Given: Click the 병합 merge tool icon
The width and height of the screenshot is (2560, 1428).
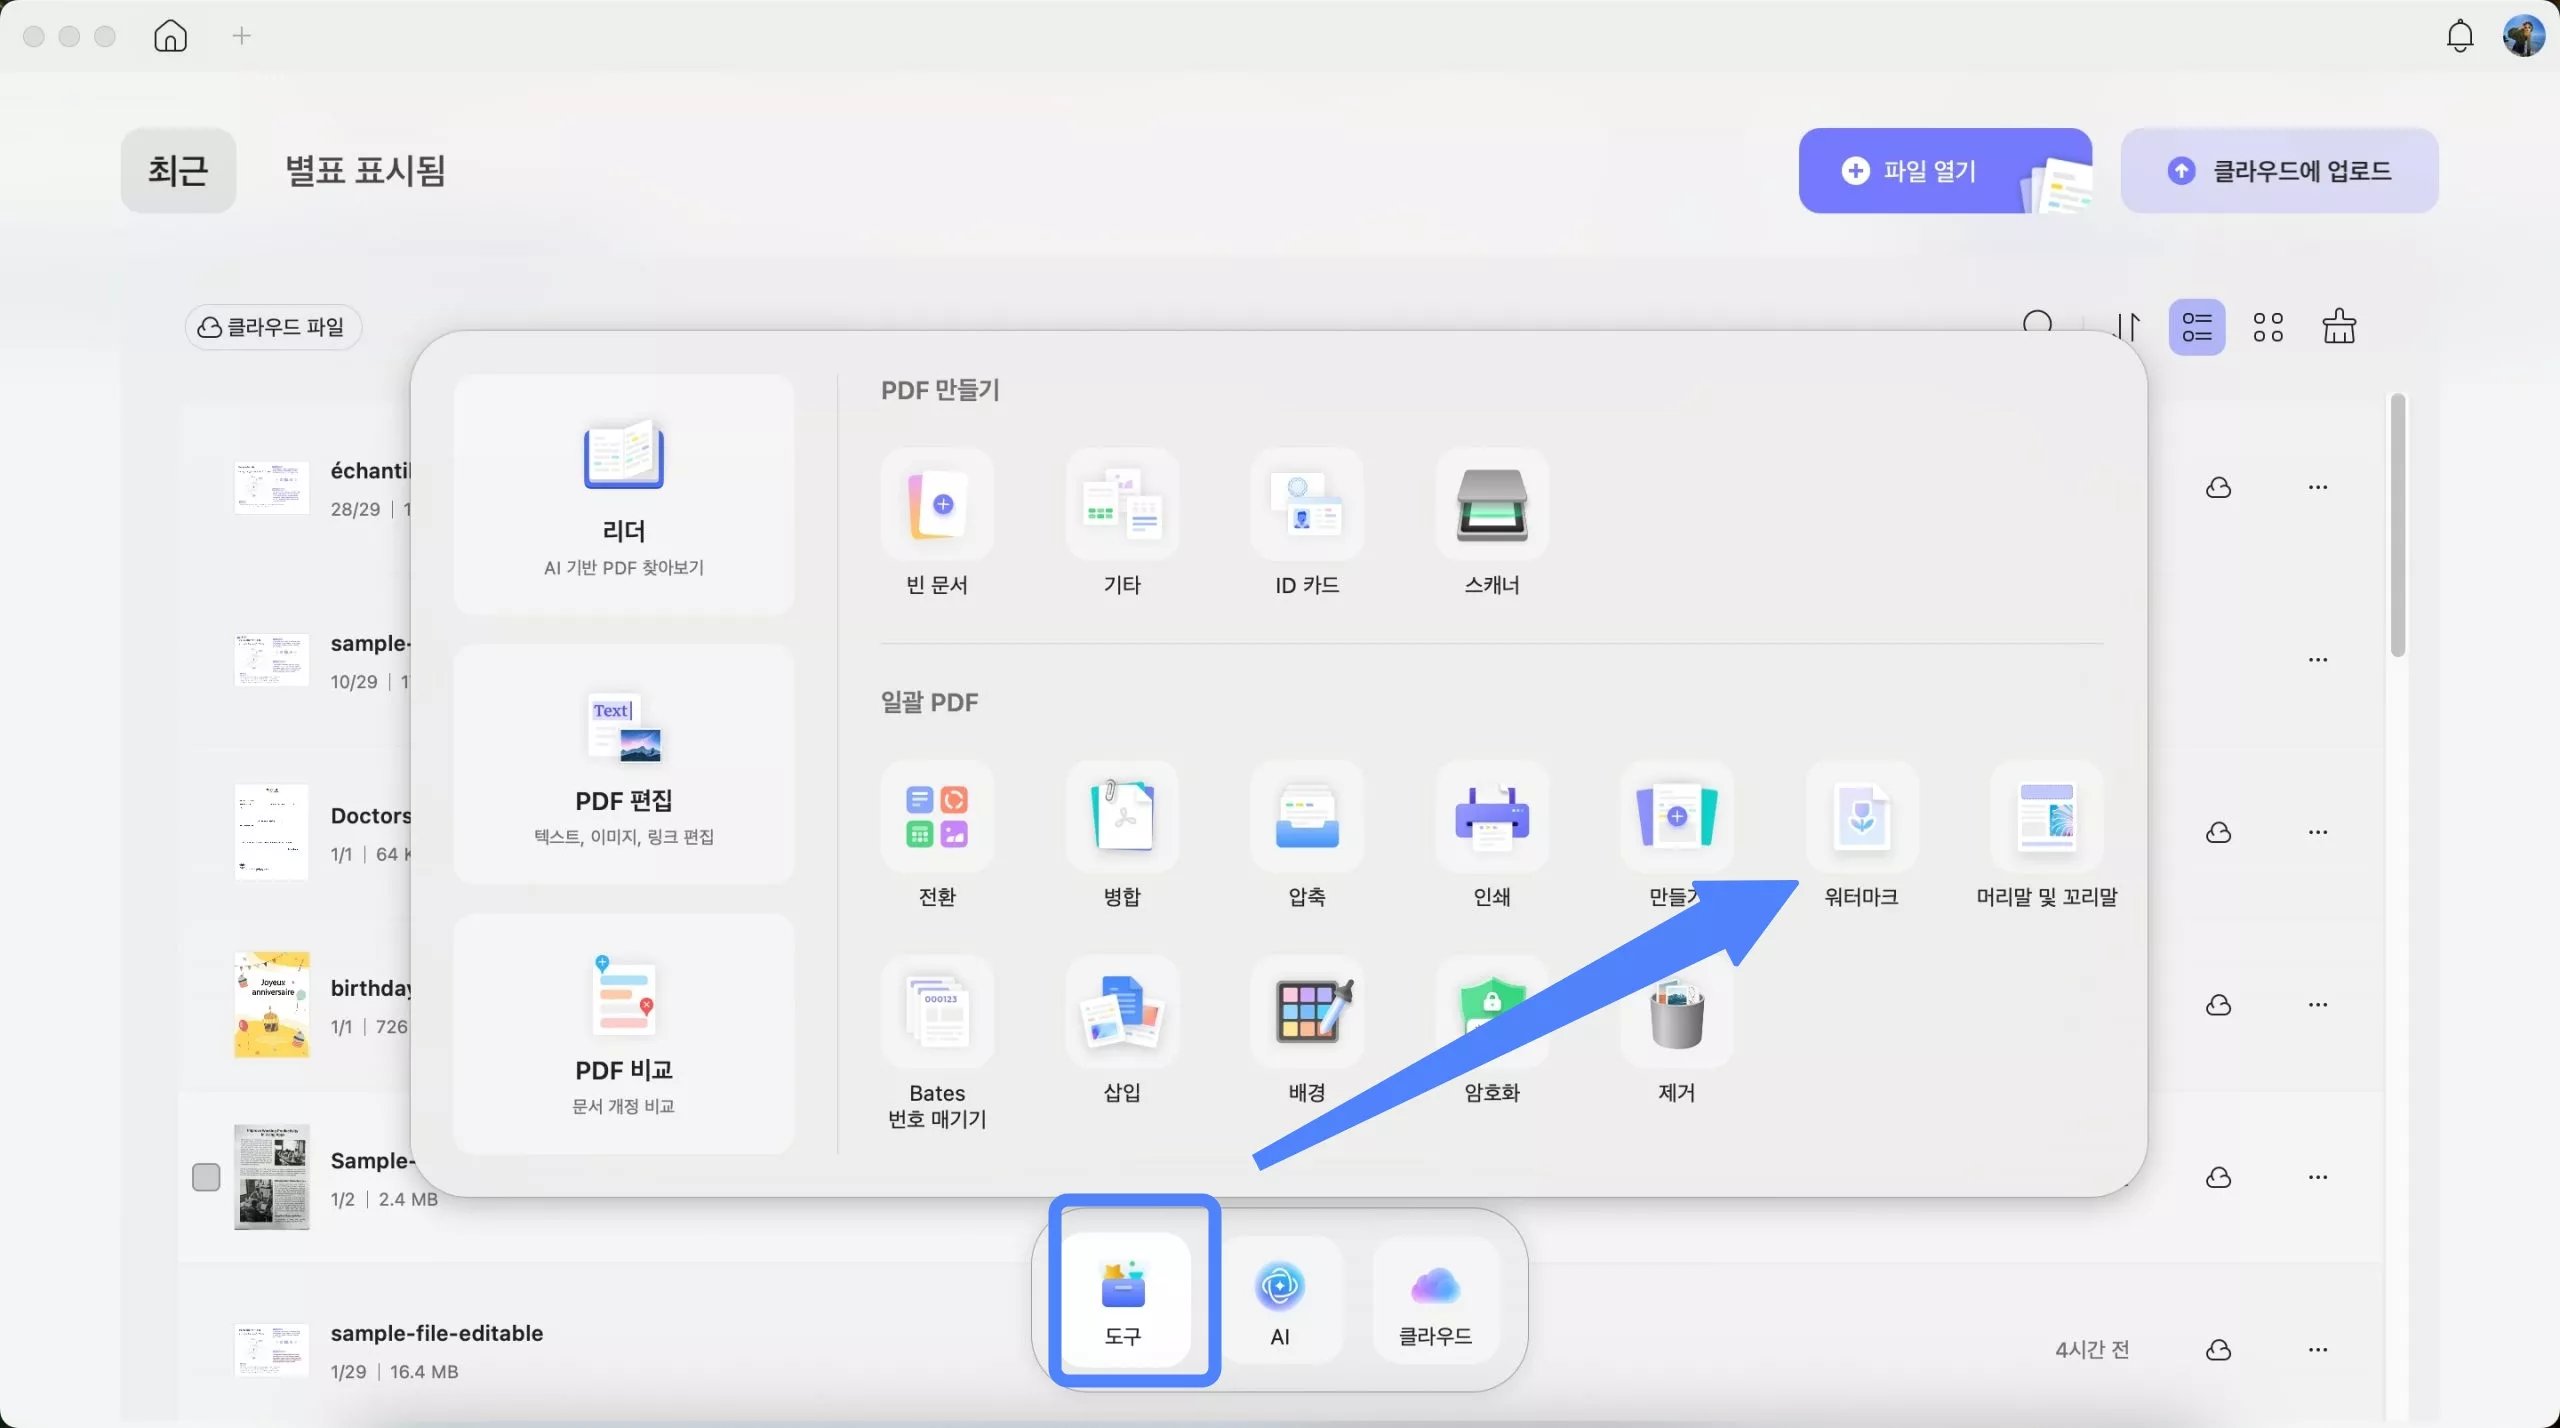Looking at the screenshot, I should coord(1122,818).
